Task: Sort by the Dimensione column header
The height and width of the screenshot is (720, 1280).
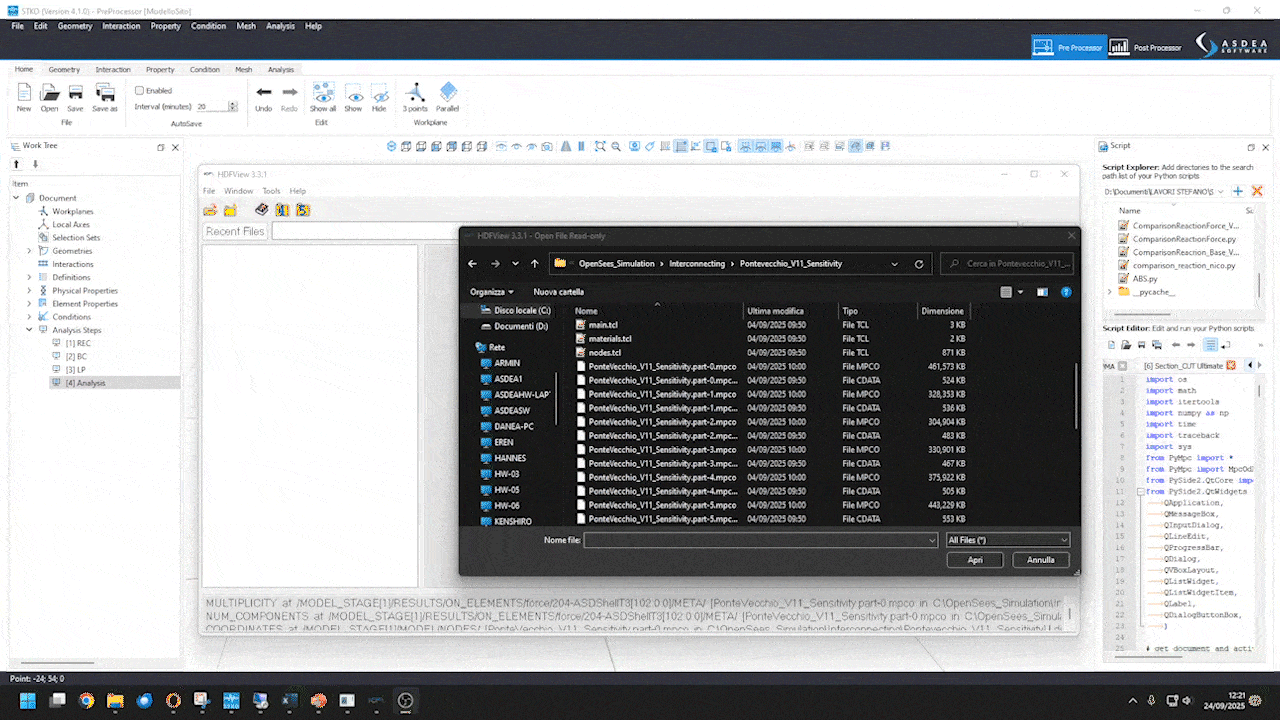Action: point(944,311)
